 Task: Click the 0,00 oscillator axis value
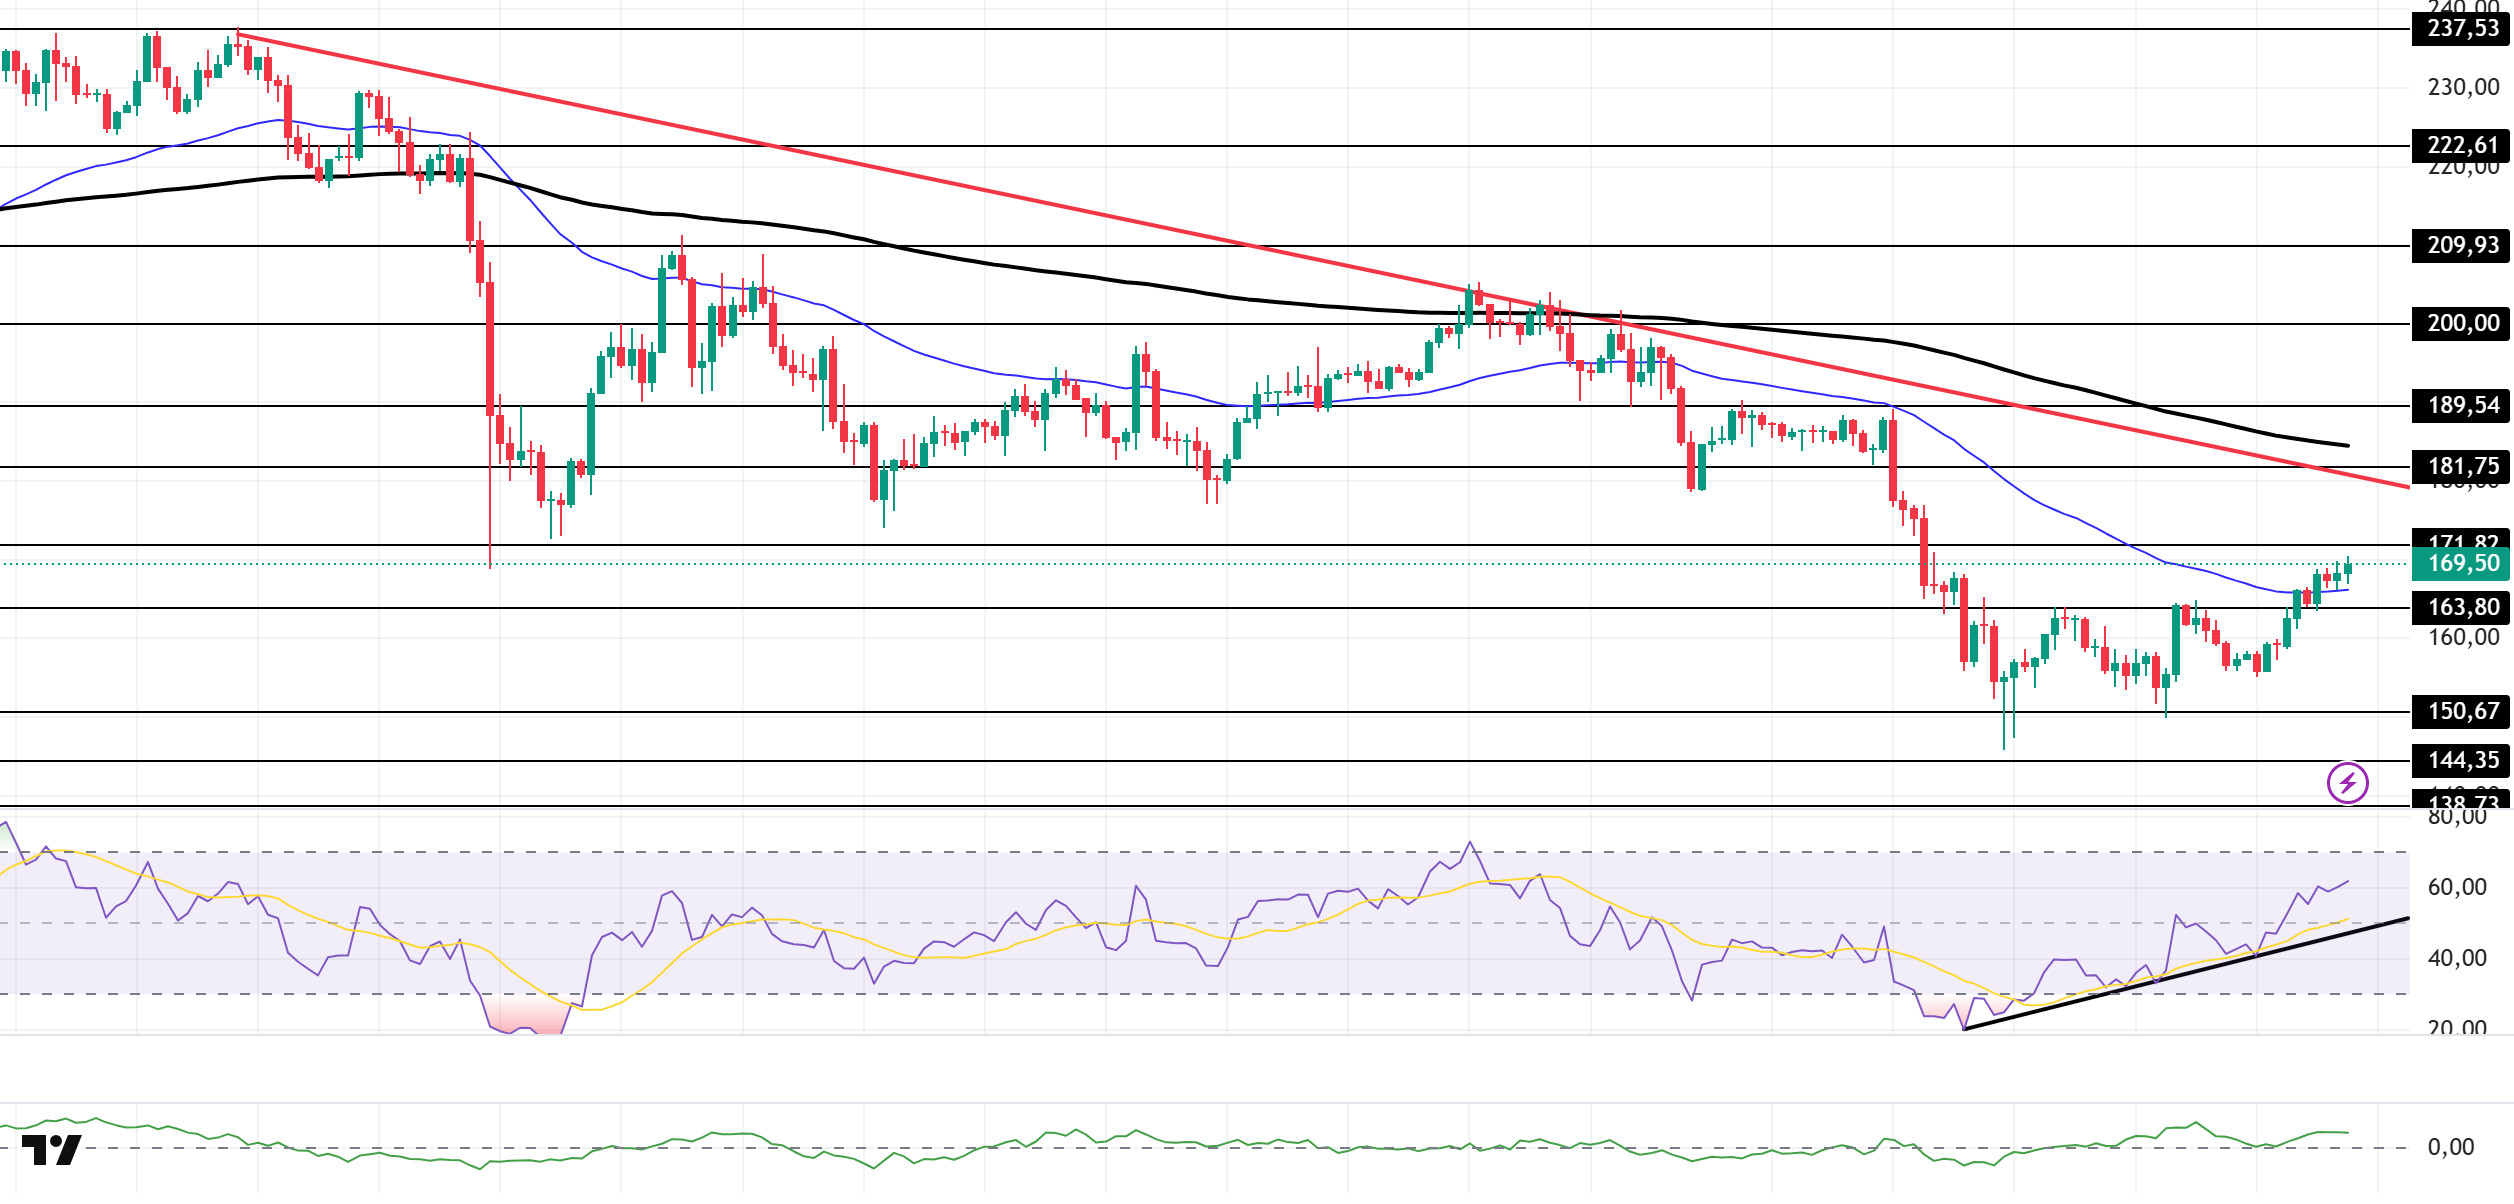click(x=2450, y=1147)
